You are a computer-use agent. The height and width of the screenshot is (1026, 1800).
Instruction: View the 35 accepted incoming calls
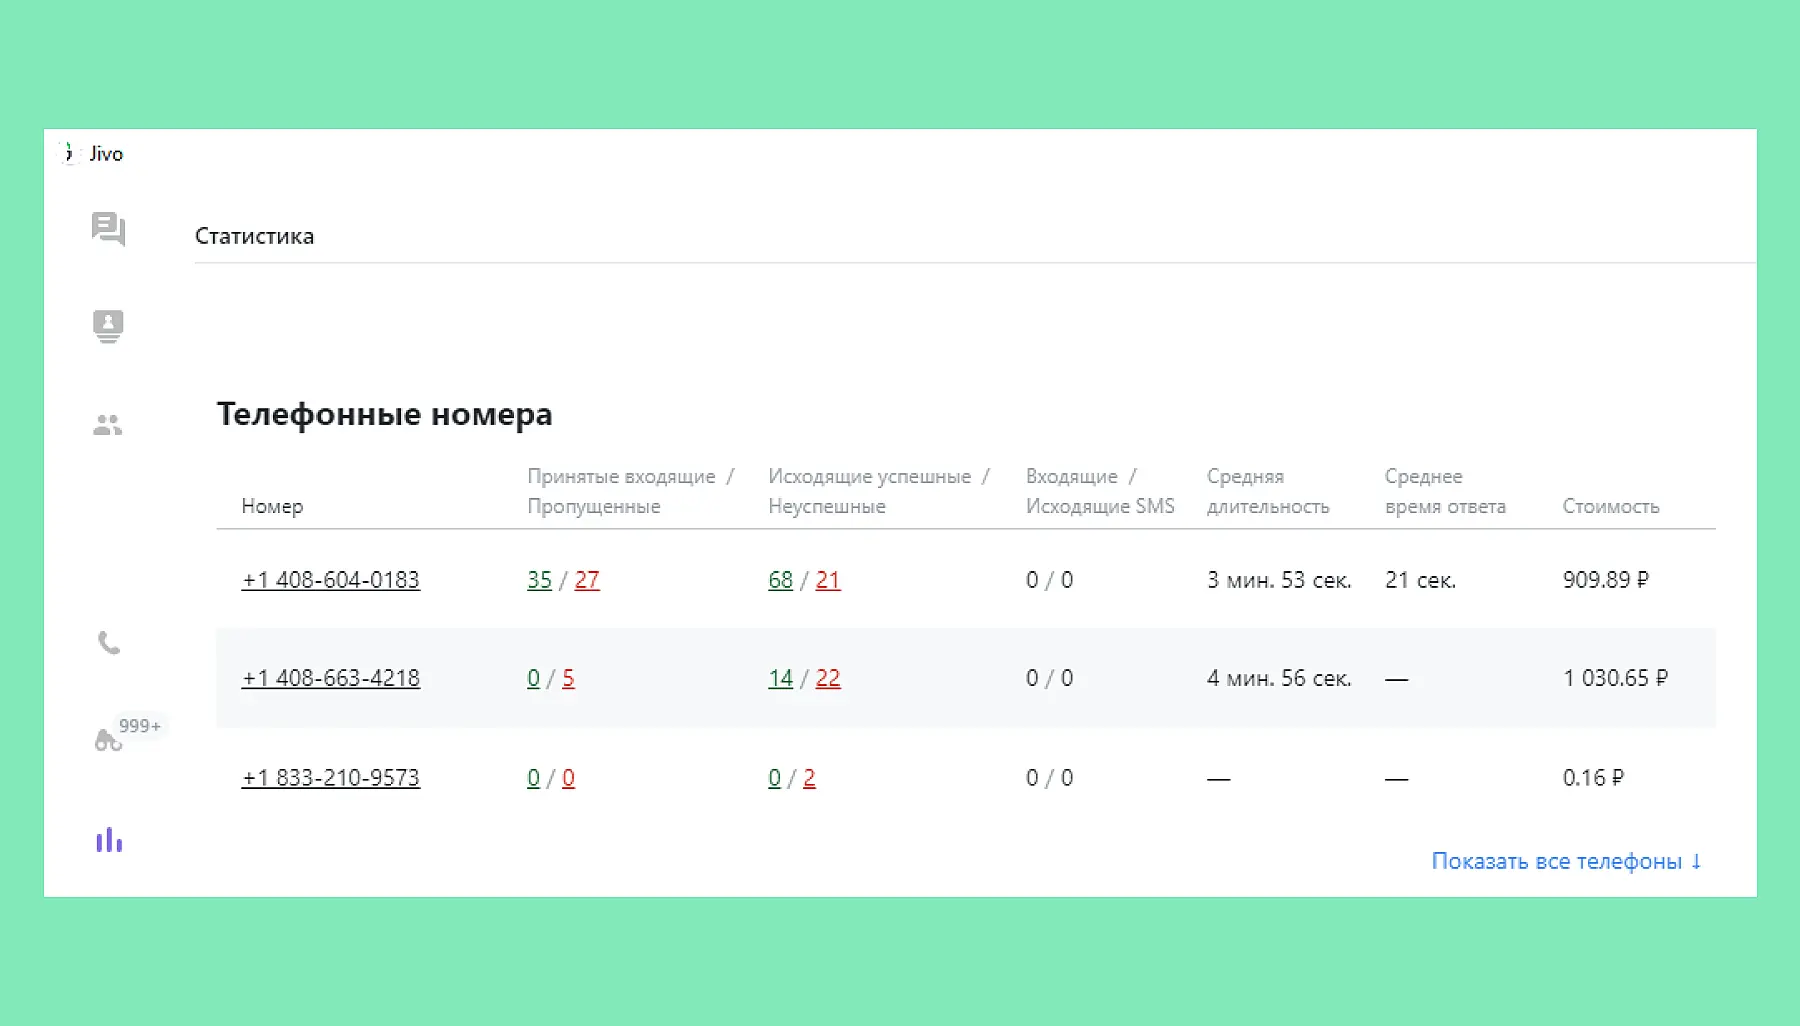[539, 580]
